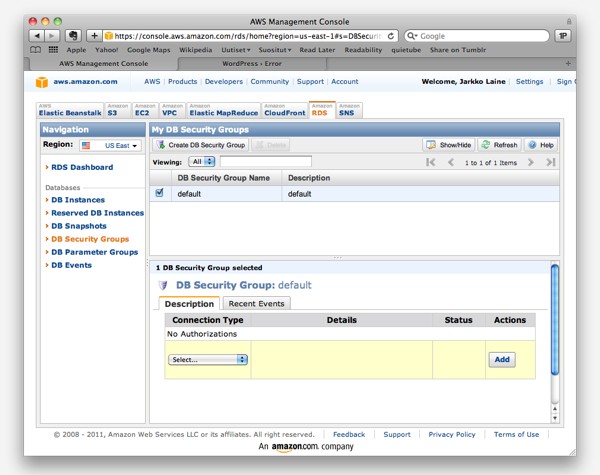Viewport: 600px width, 475px height.
Task: Select the Description details tab
Action: (x=189, y=304)
